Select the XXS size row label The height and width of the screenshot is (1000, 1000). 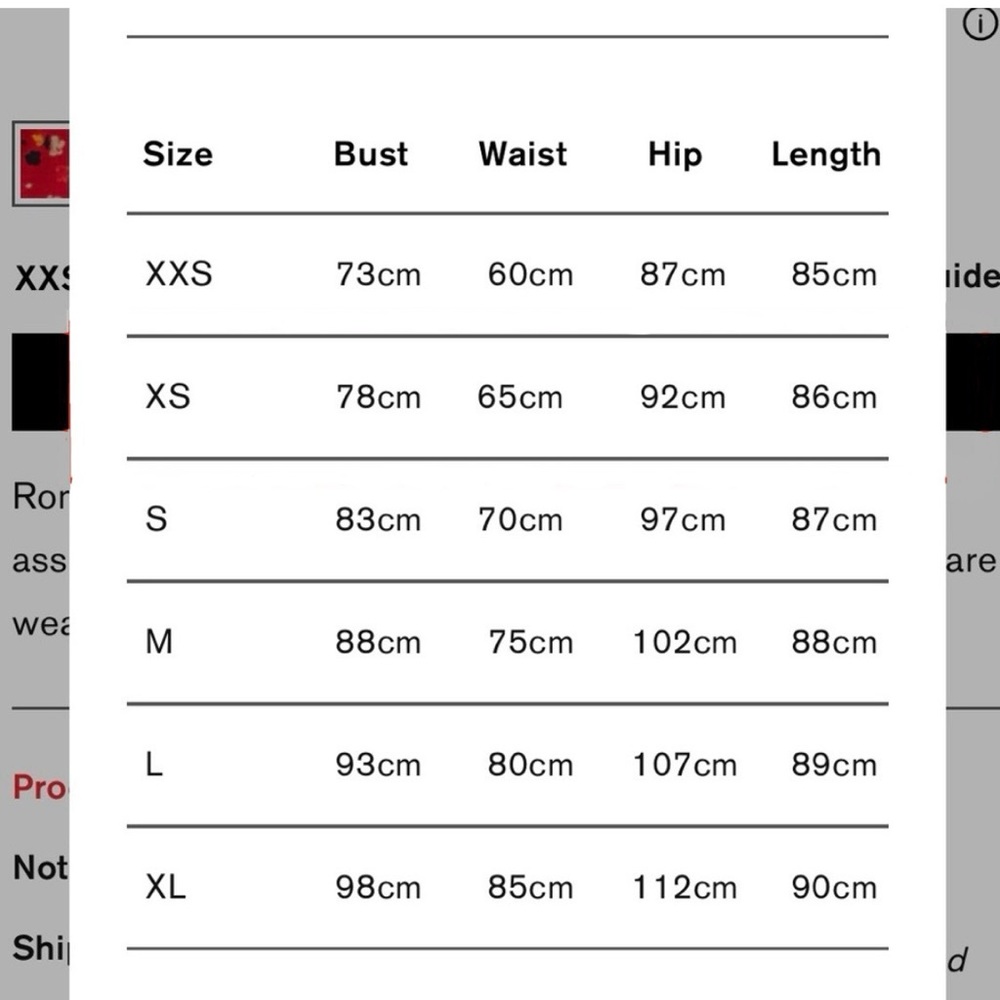[179, 274]
